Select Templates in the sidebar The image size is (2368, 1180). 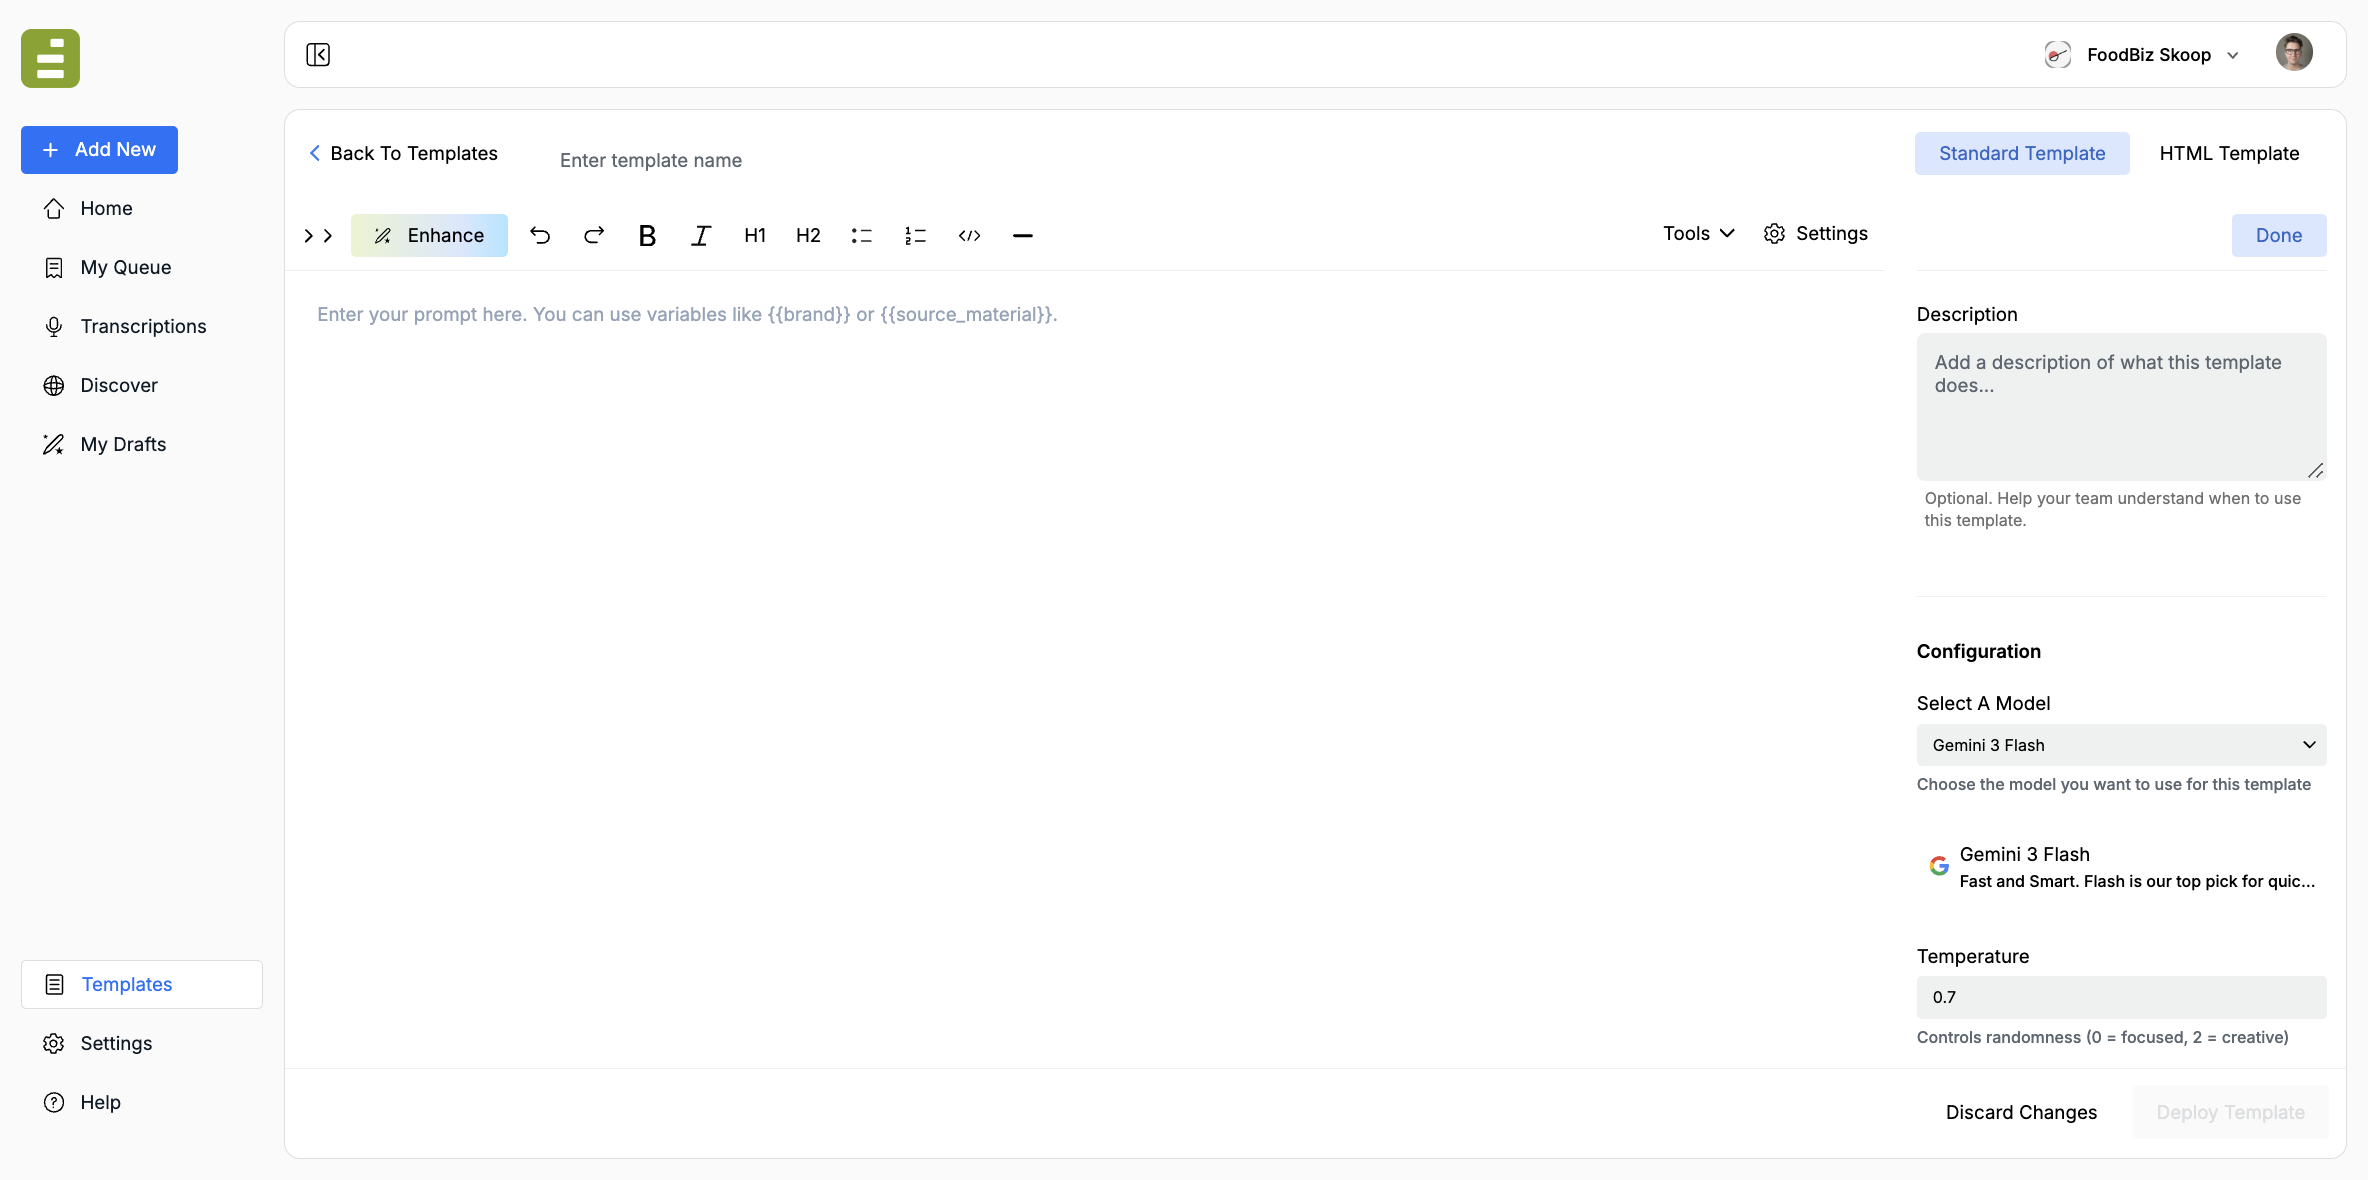click(142, 984)
